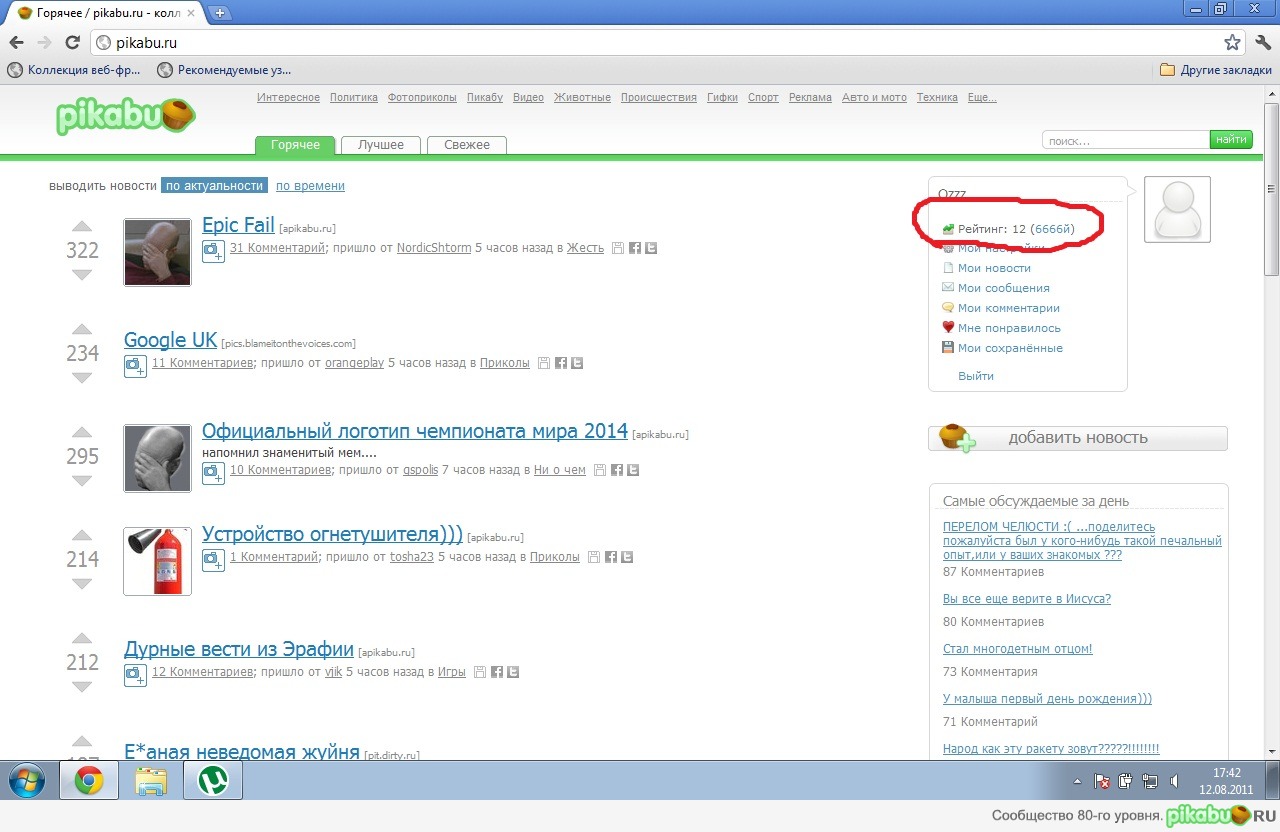
Task: Open the Еще... categories dropdown
Action: point(982,98)
